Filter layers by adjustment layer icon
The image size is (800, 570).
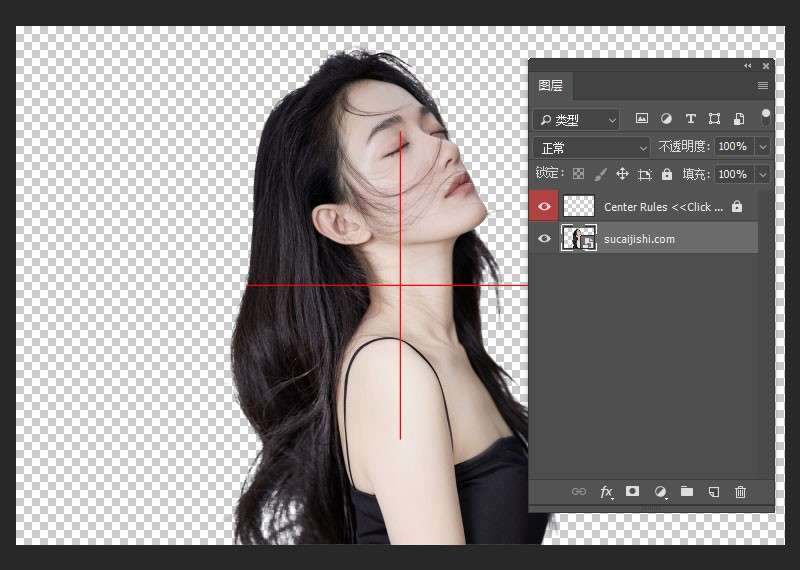tap(666, 119)
